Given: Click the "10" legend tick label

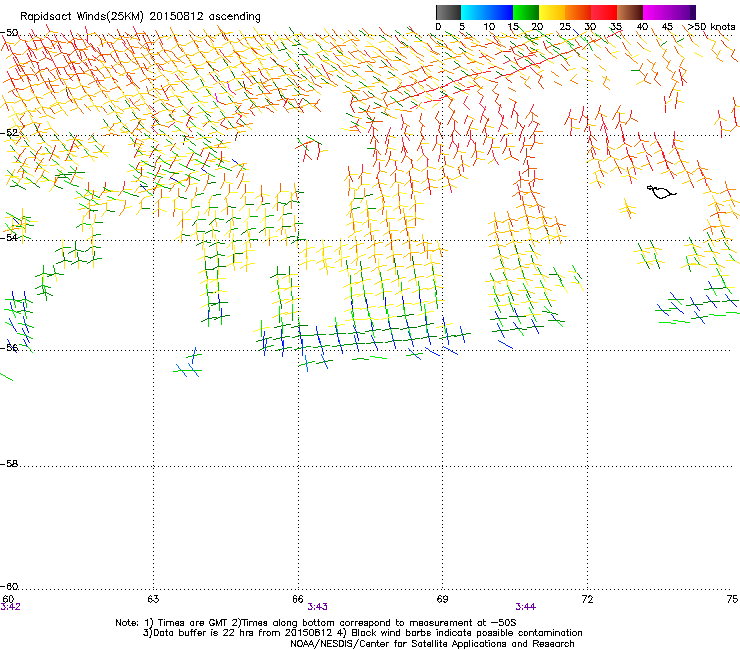Looking at the screenshot, I should 489,27.
